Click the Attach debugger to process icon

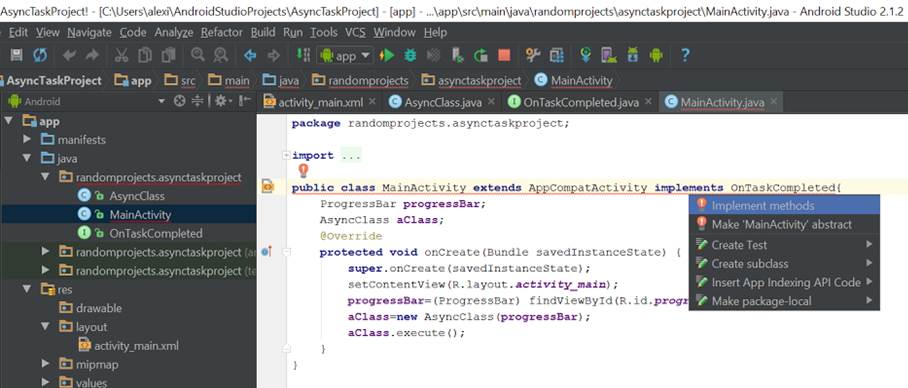coord(457,55)
